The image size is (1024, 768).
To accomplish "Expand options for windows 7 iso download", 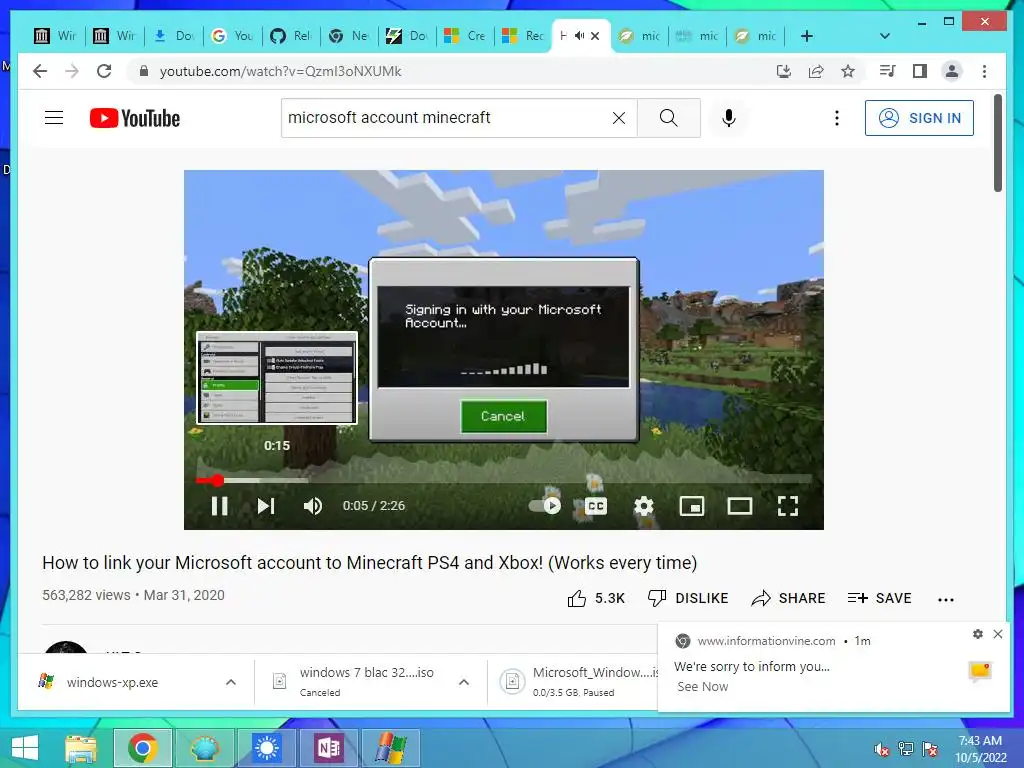I will pos(464,682).
